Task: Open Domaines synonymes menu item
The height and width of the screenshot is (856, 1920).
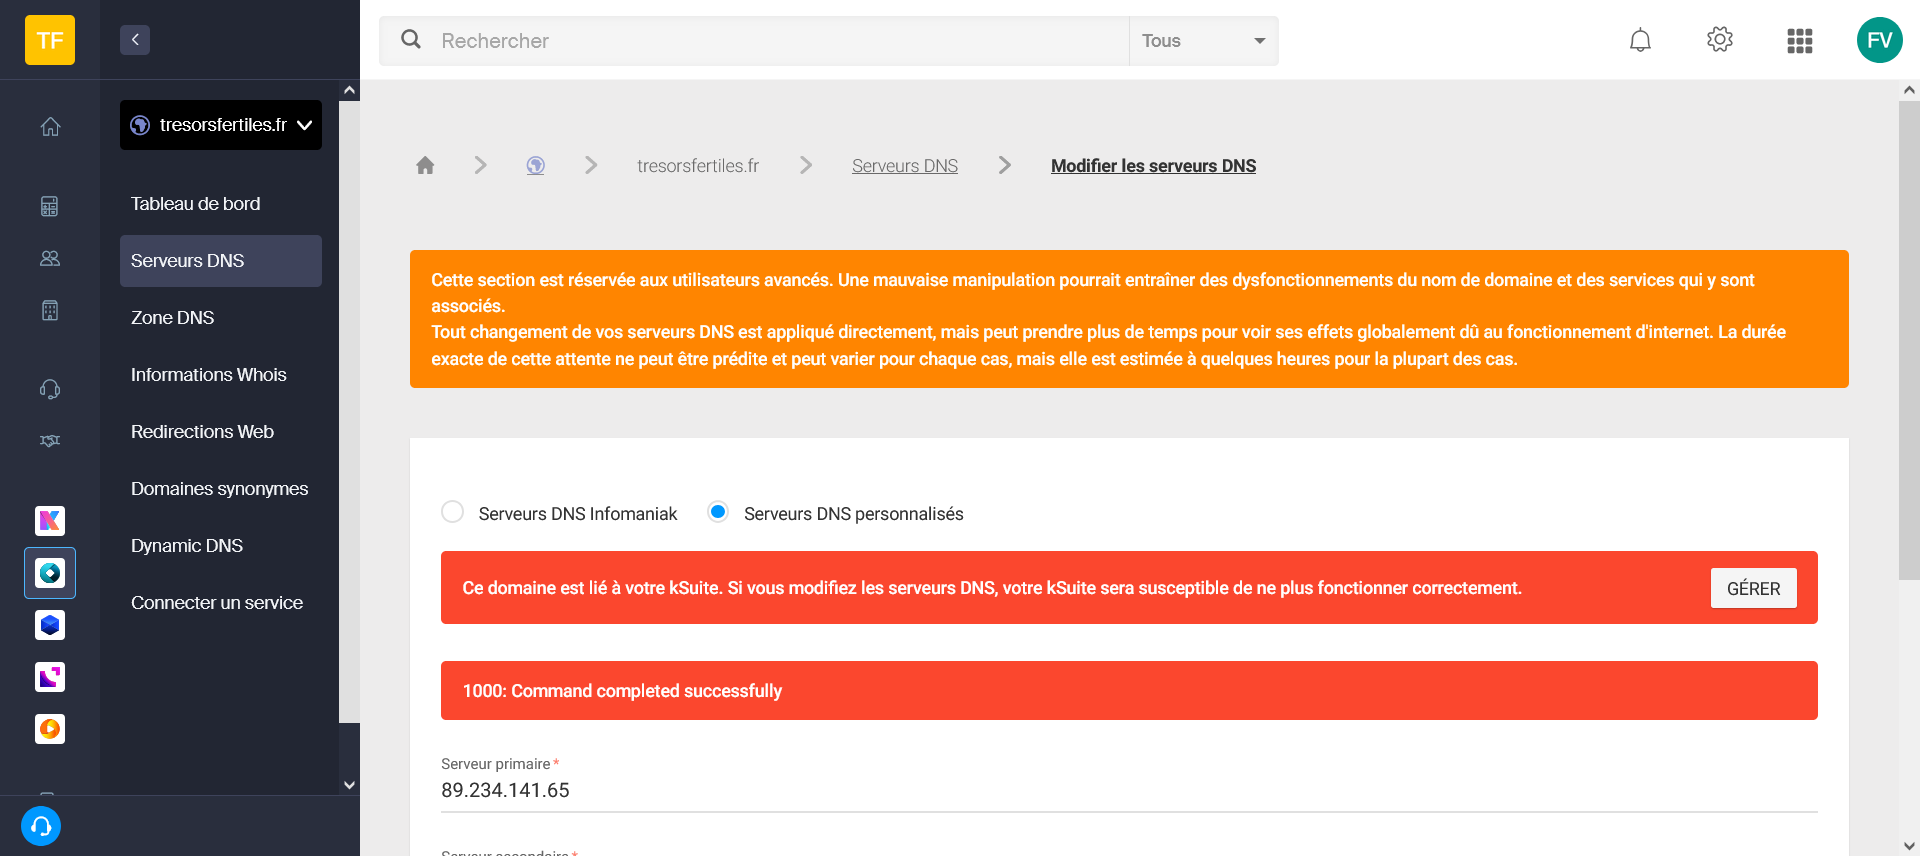Action: coord(221,489)
